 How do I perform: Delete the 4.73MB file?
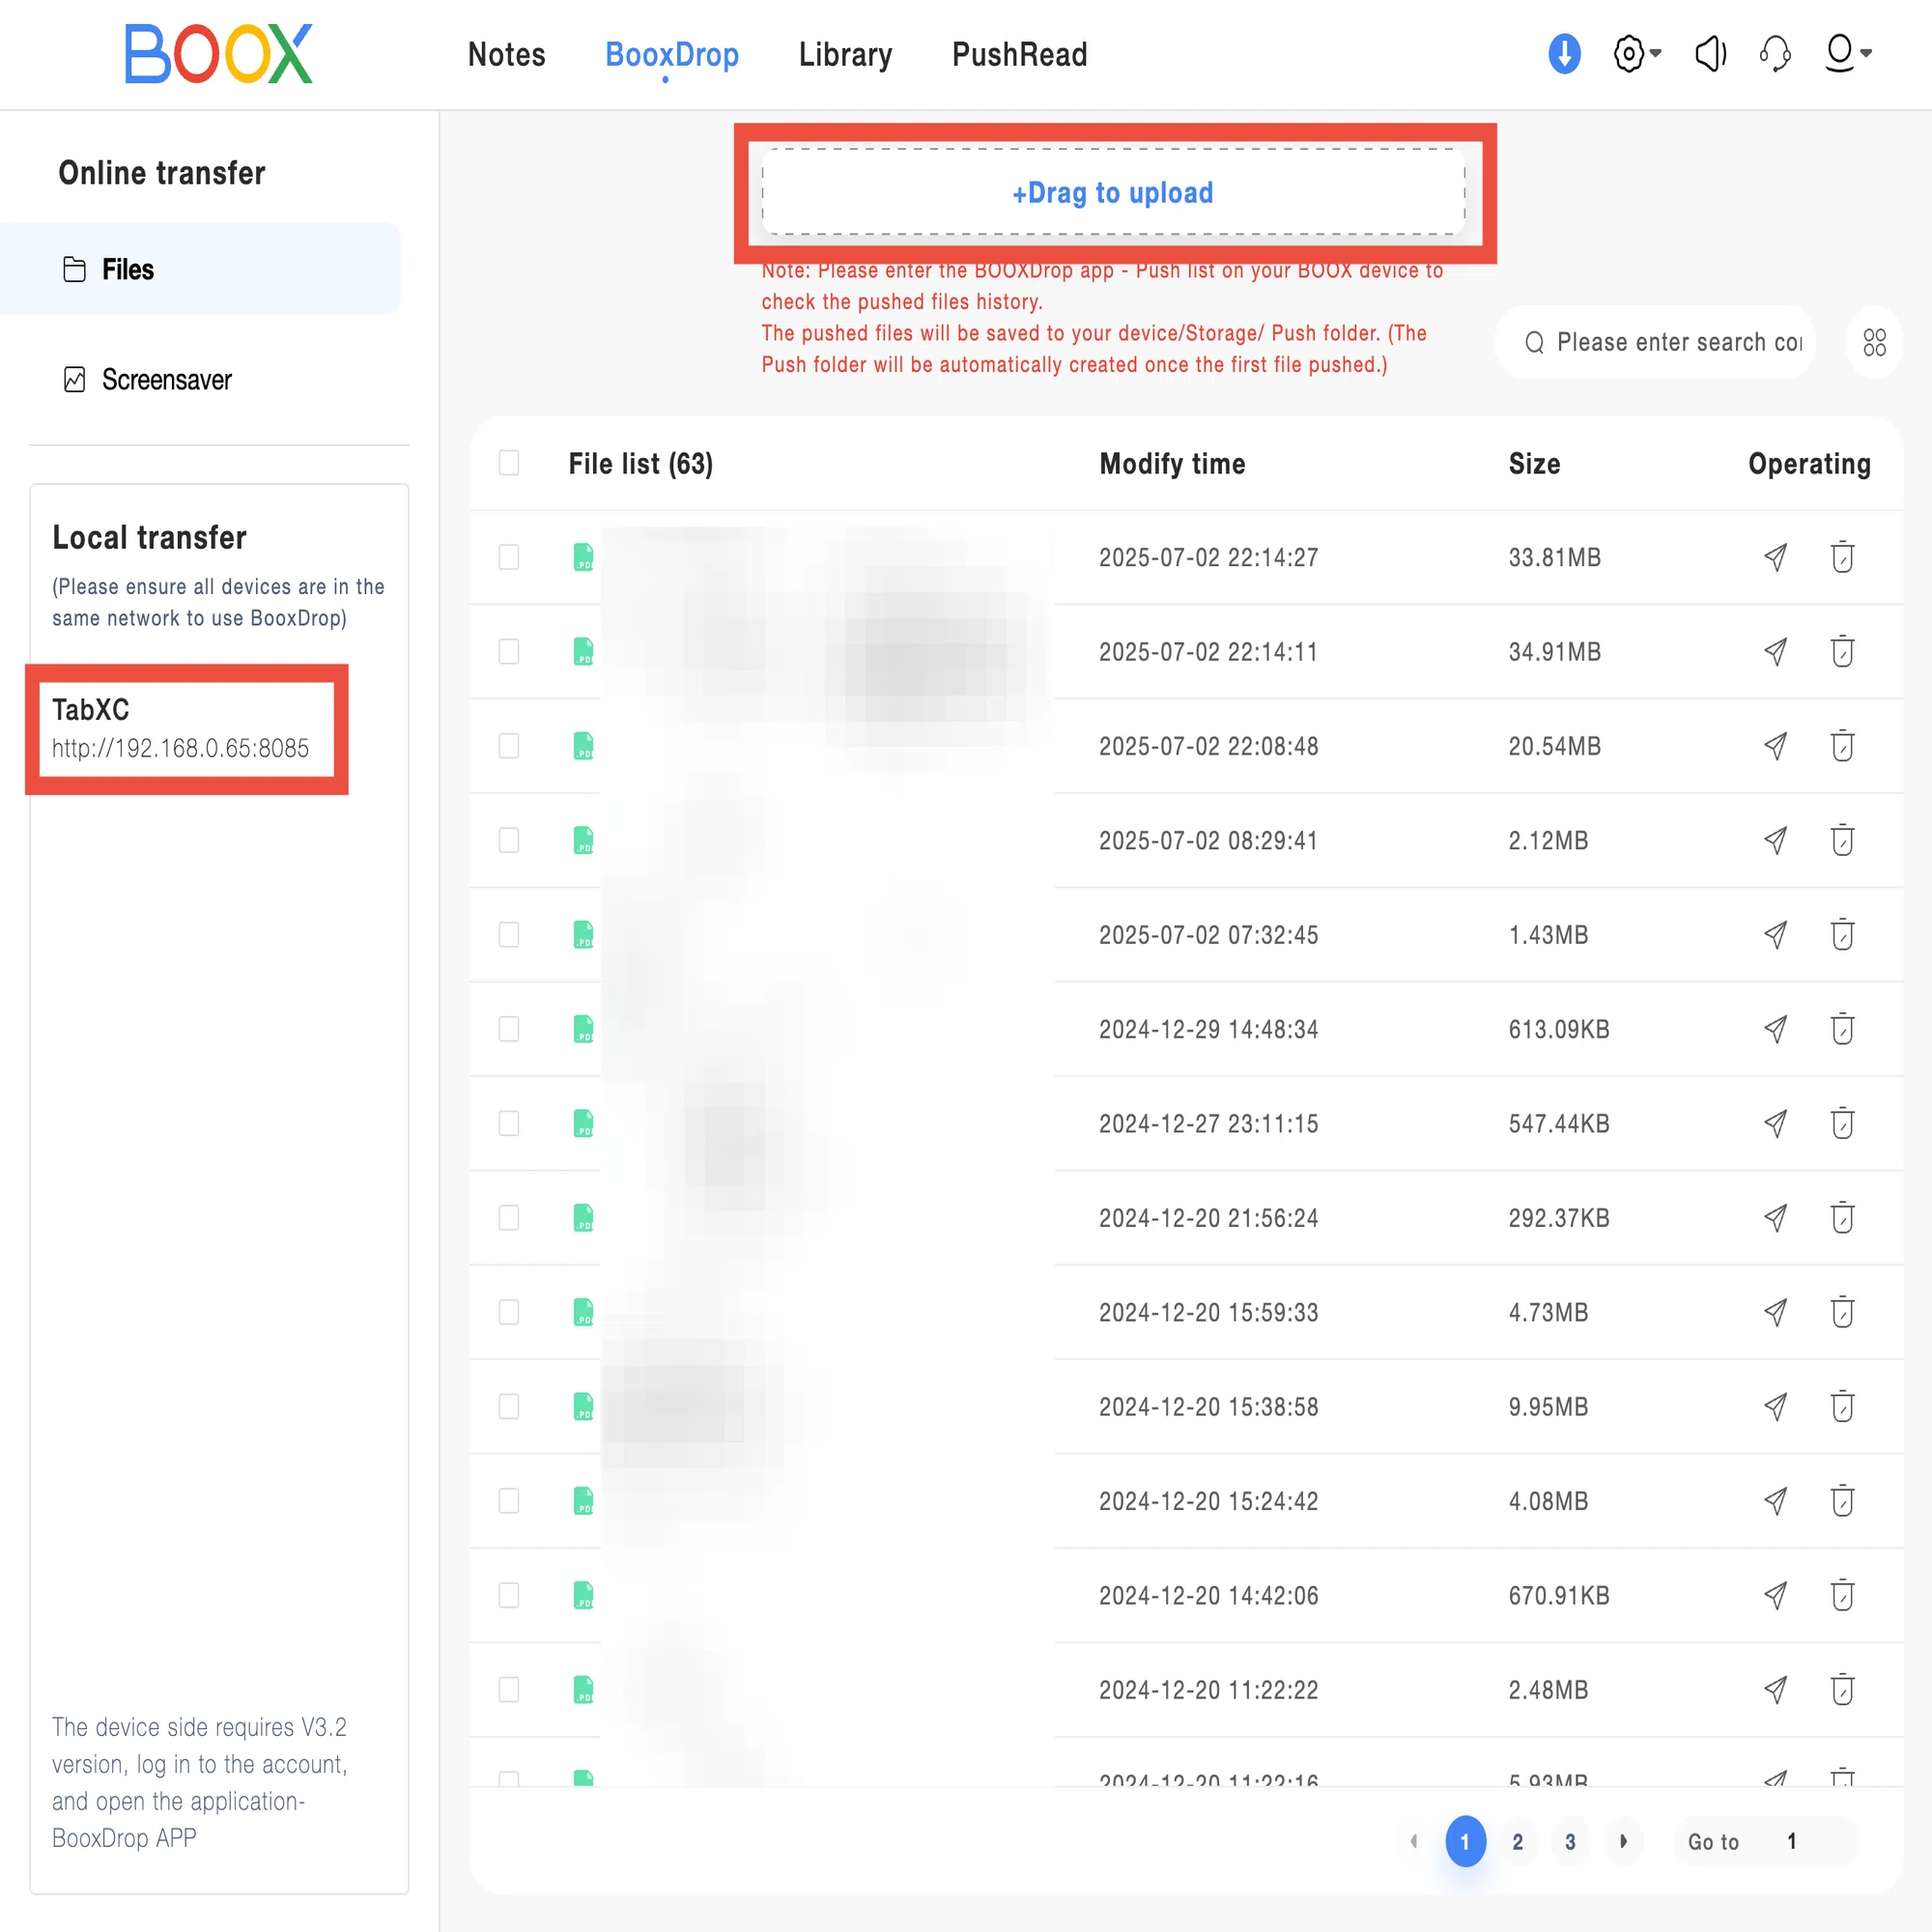(1842, 1312)
